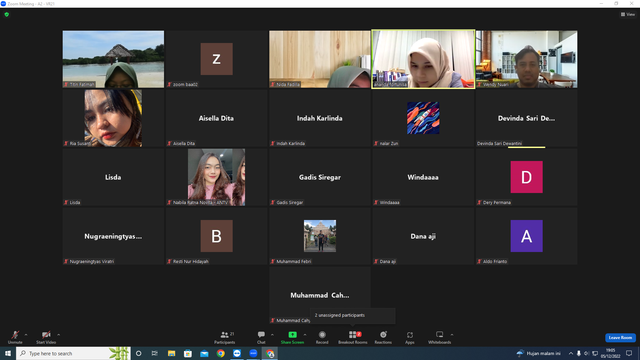The width and height of the screenshot is (640, 360).
Task: Open the Reactions menu
Action: [x=383, y=337]
